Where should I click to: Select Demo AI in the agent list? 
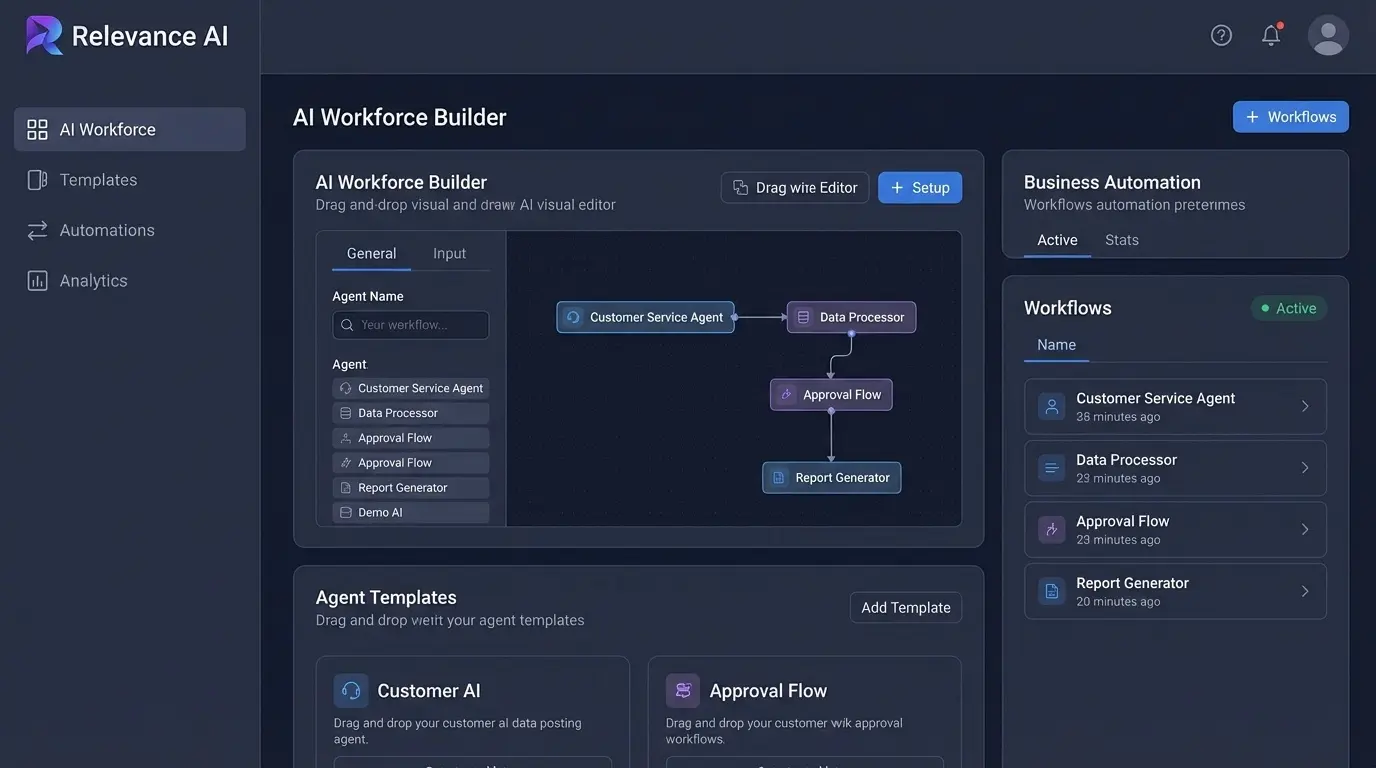coord(410,512)
